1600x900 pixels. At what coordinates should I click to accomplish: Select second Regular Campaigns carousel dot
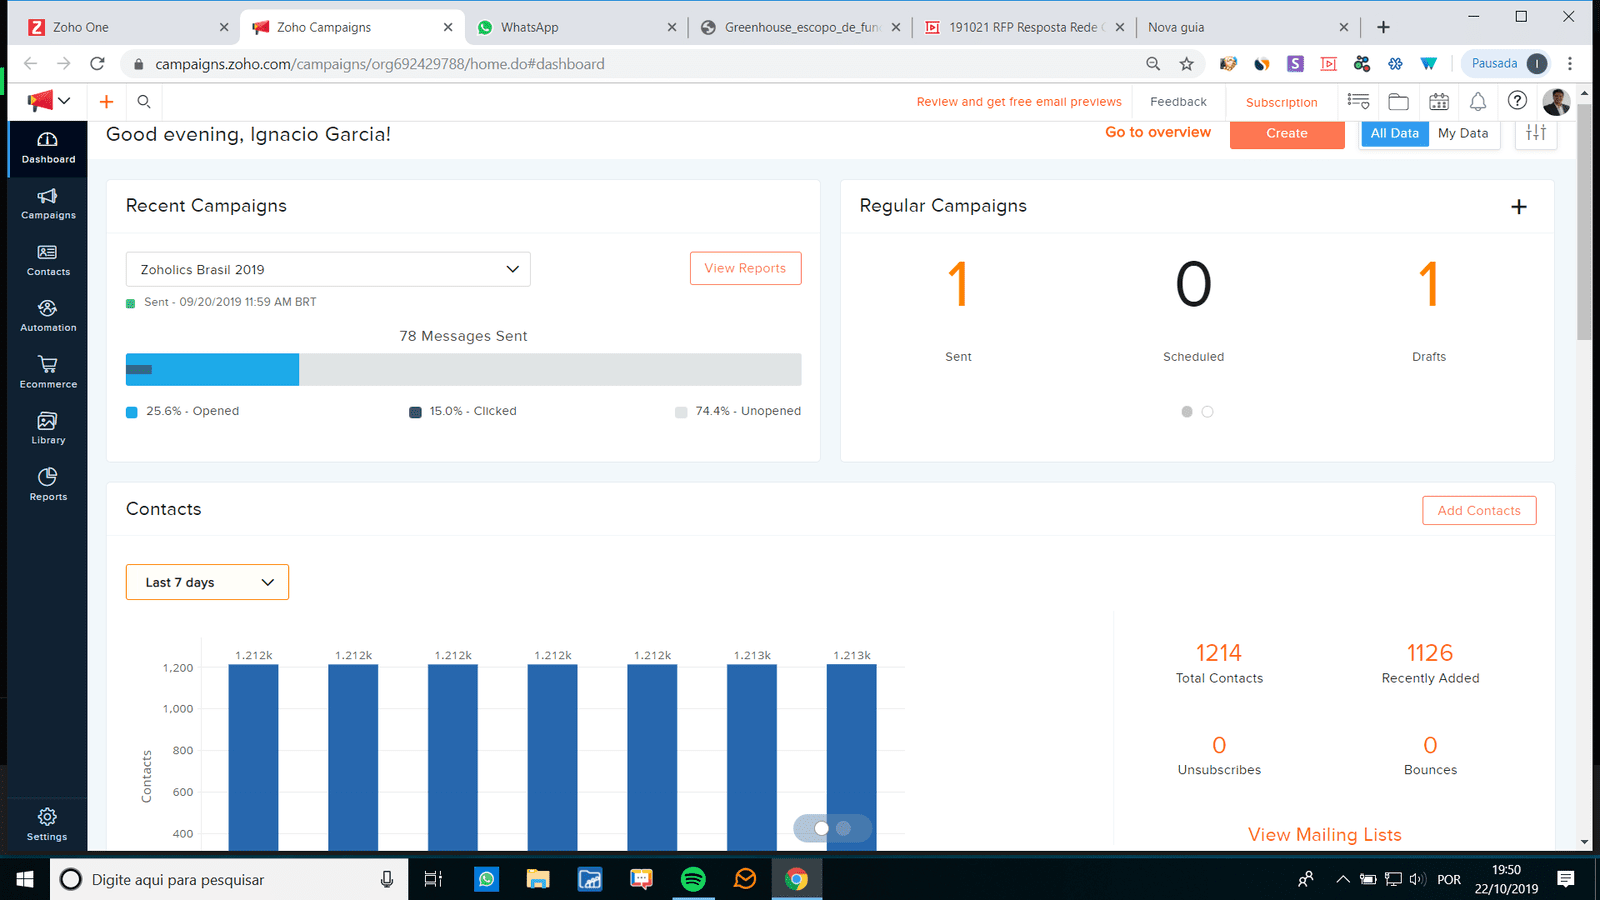[1207, 412]
